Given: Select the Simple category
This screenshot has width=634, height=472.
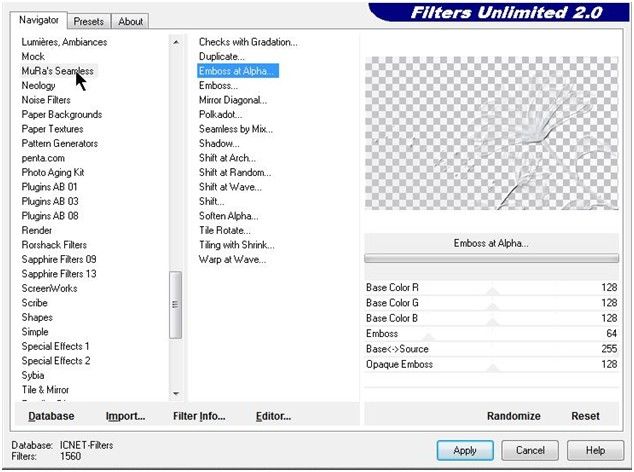Looking at the screenshot, I should pos(35,332).
